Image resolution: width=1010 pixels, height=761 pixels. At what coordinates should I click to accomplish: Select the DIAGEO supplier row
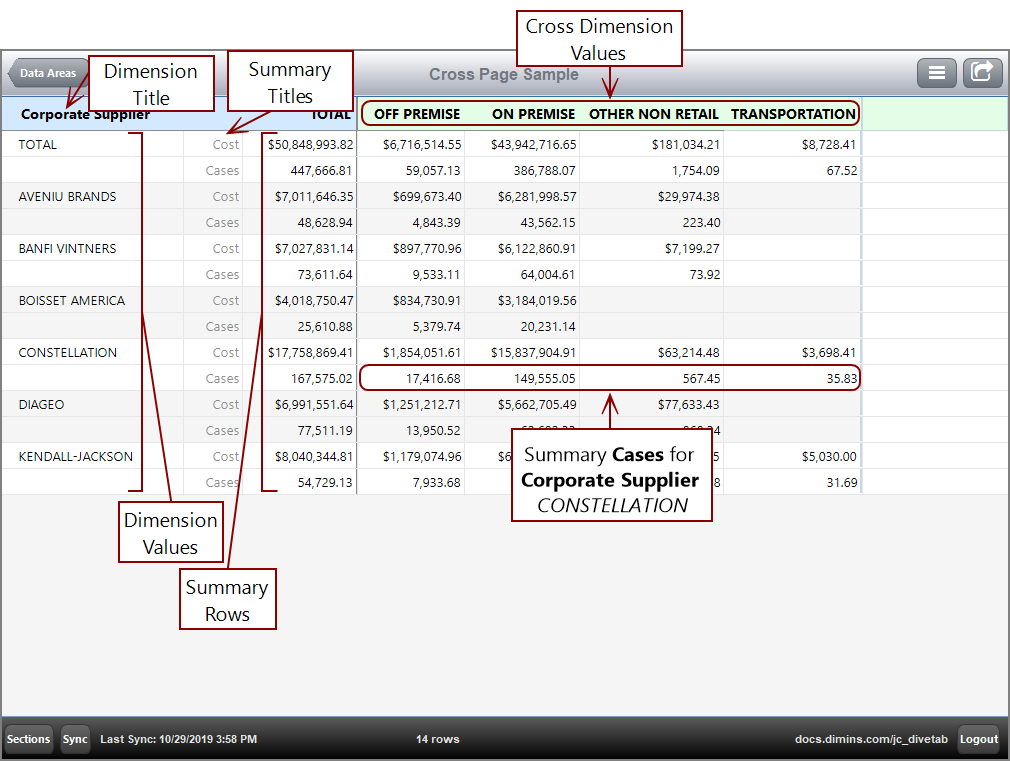41,405
